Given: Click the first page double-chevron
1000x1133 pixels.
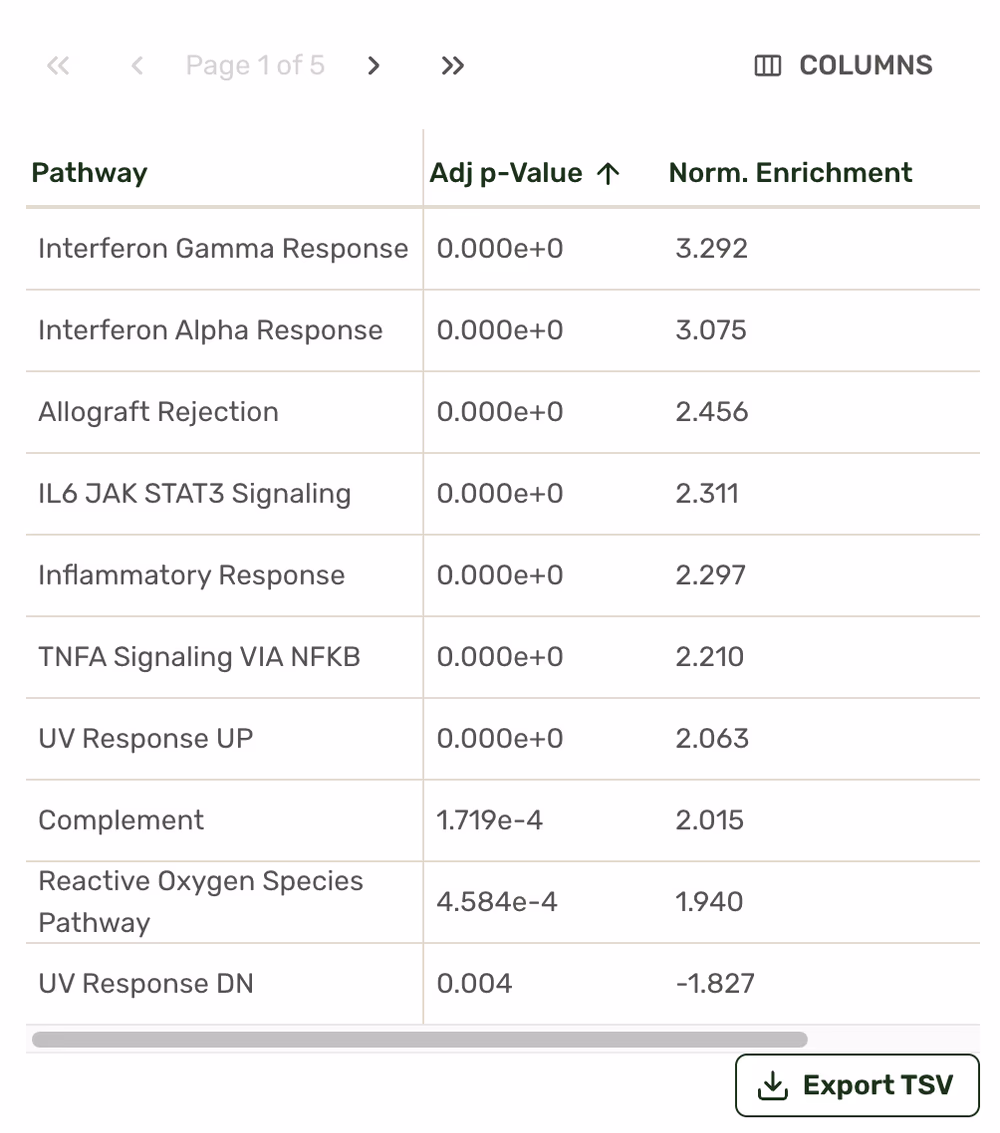Looking at the screenshot, I should click(58, 66).
